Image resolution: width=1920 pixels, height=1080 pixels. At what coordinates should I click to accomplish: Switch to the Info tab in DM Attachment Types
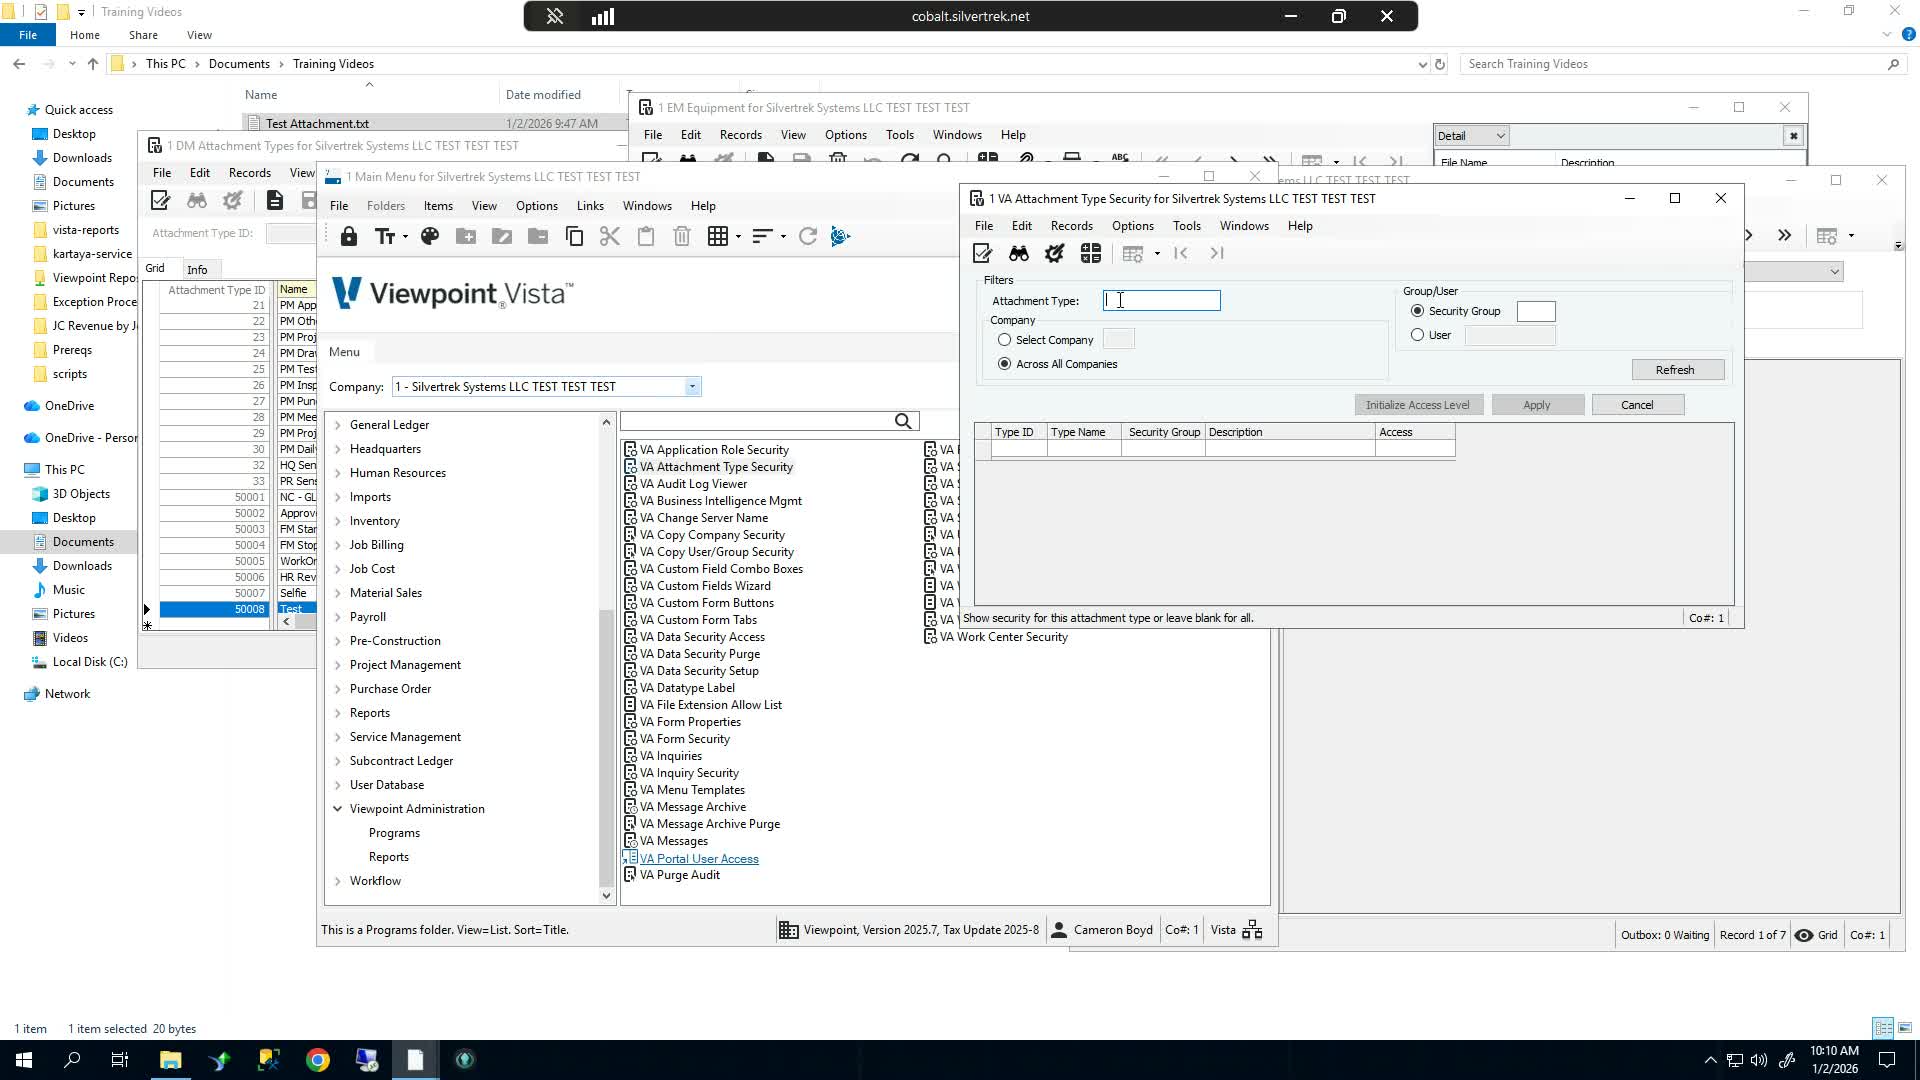[x=197, y=270]
